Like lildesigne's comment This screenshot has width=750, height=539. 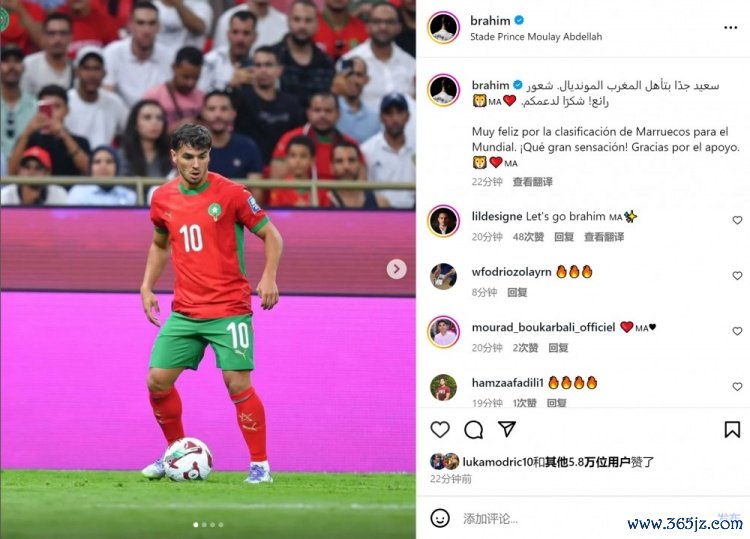737,220
